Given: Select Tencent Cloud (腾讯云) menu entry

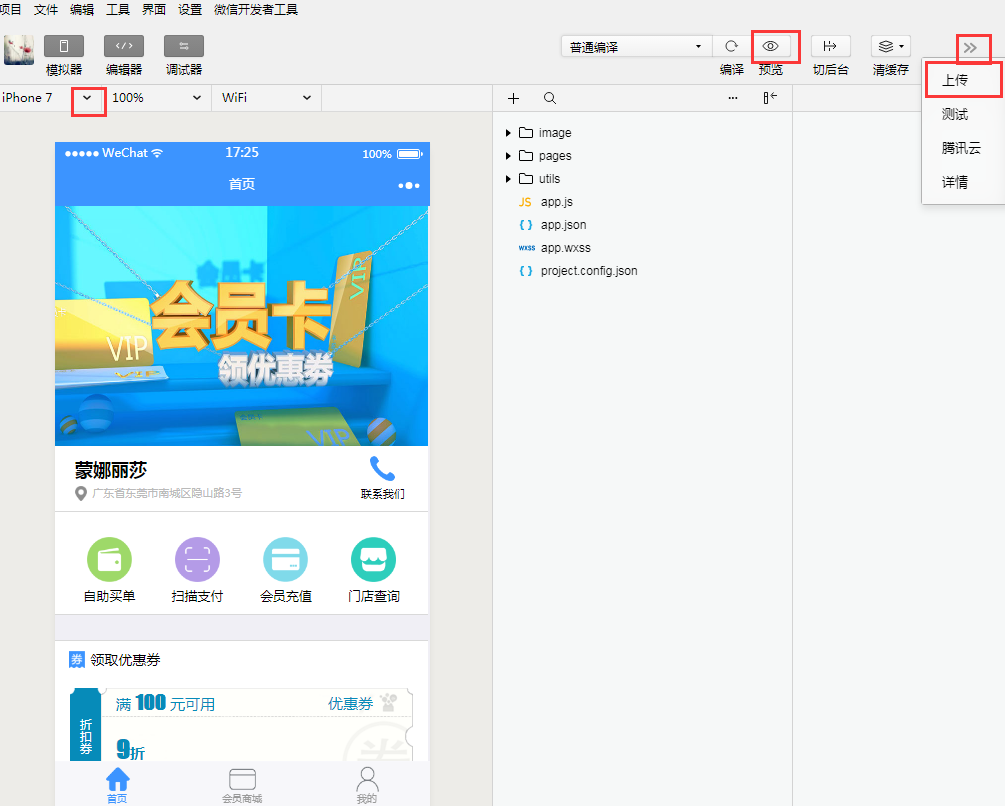Looking at the screenshot, I should pyautogui.click(x=963, y=148).
